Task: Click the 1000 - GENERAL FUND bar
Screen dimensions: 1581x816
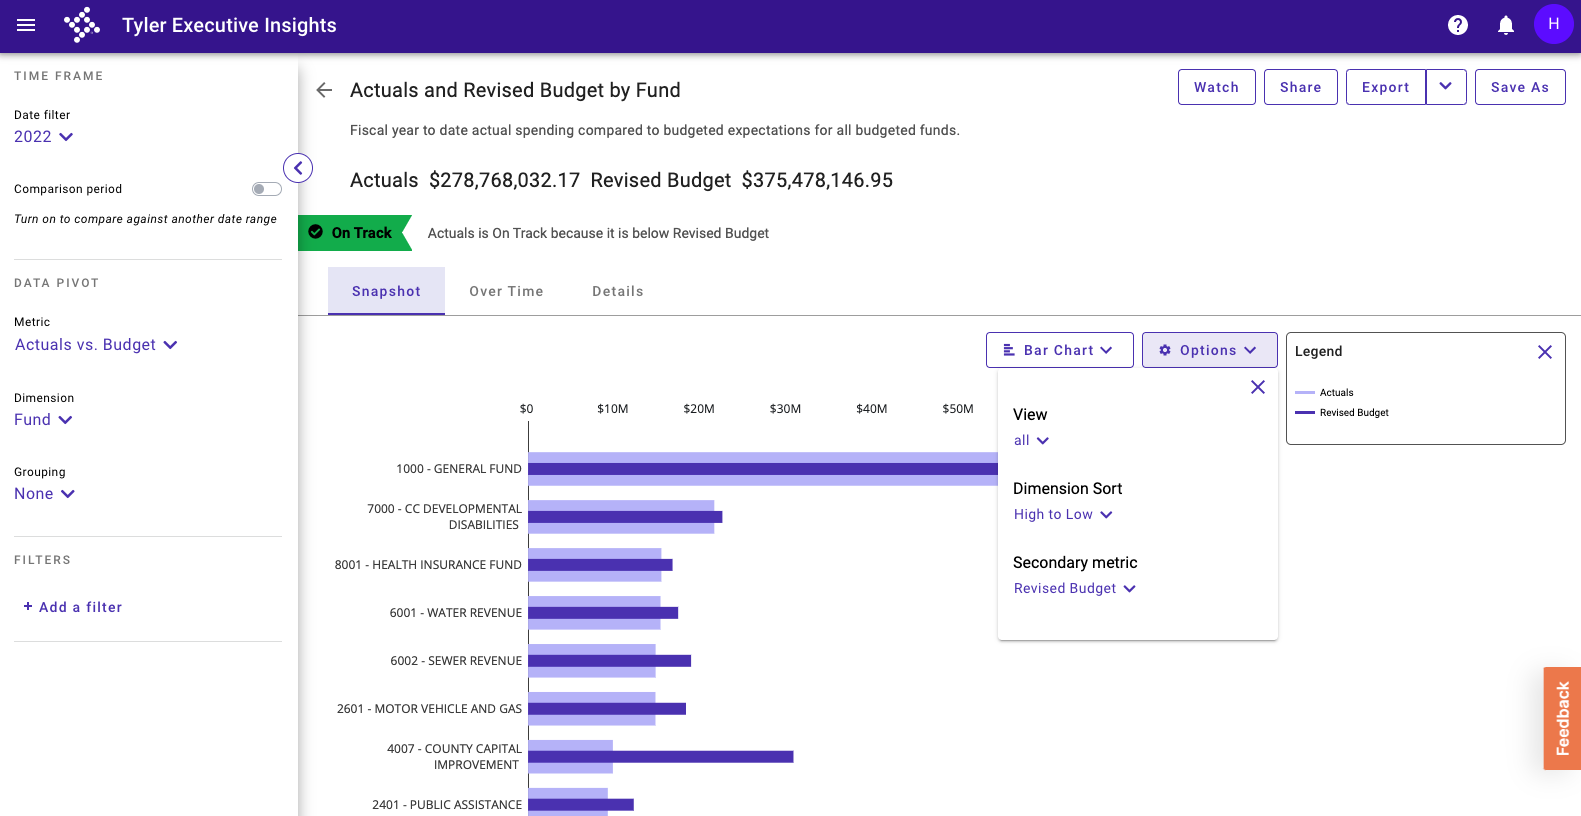Action: pyautogui.click(x=763, y=469)
